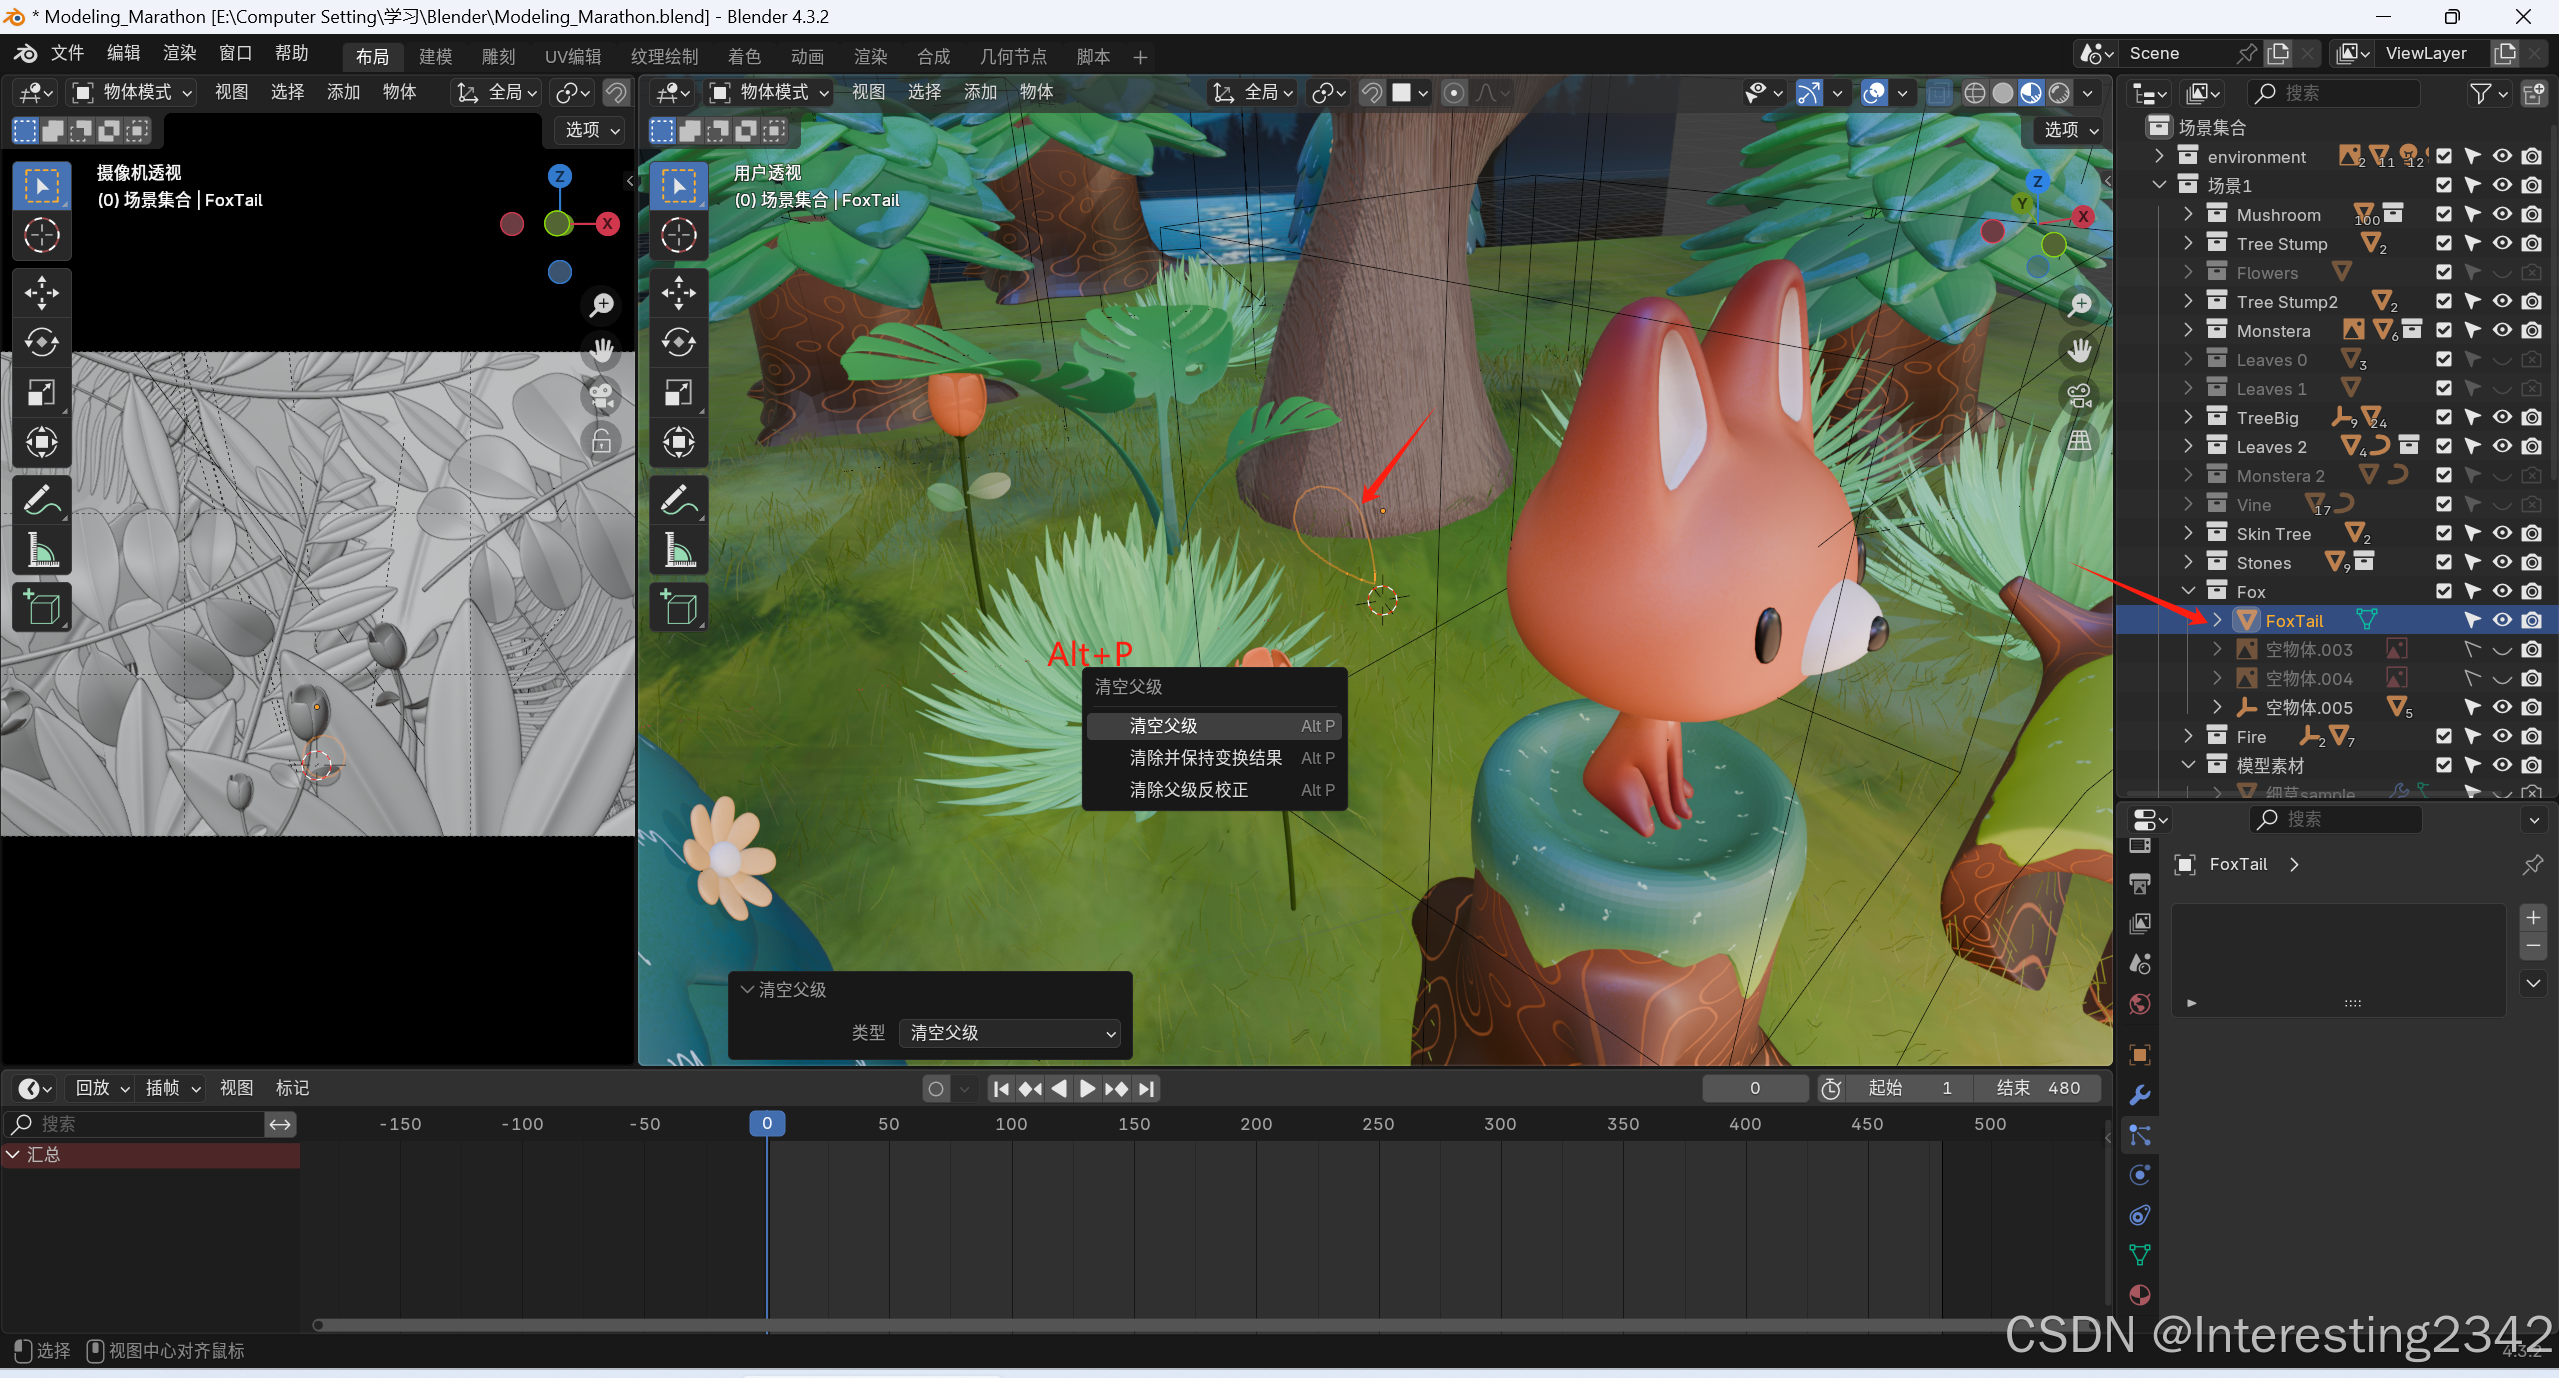Click the 选项 button in right viewport

coord(2069,130)
